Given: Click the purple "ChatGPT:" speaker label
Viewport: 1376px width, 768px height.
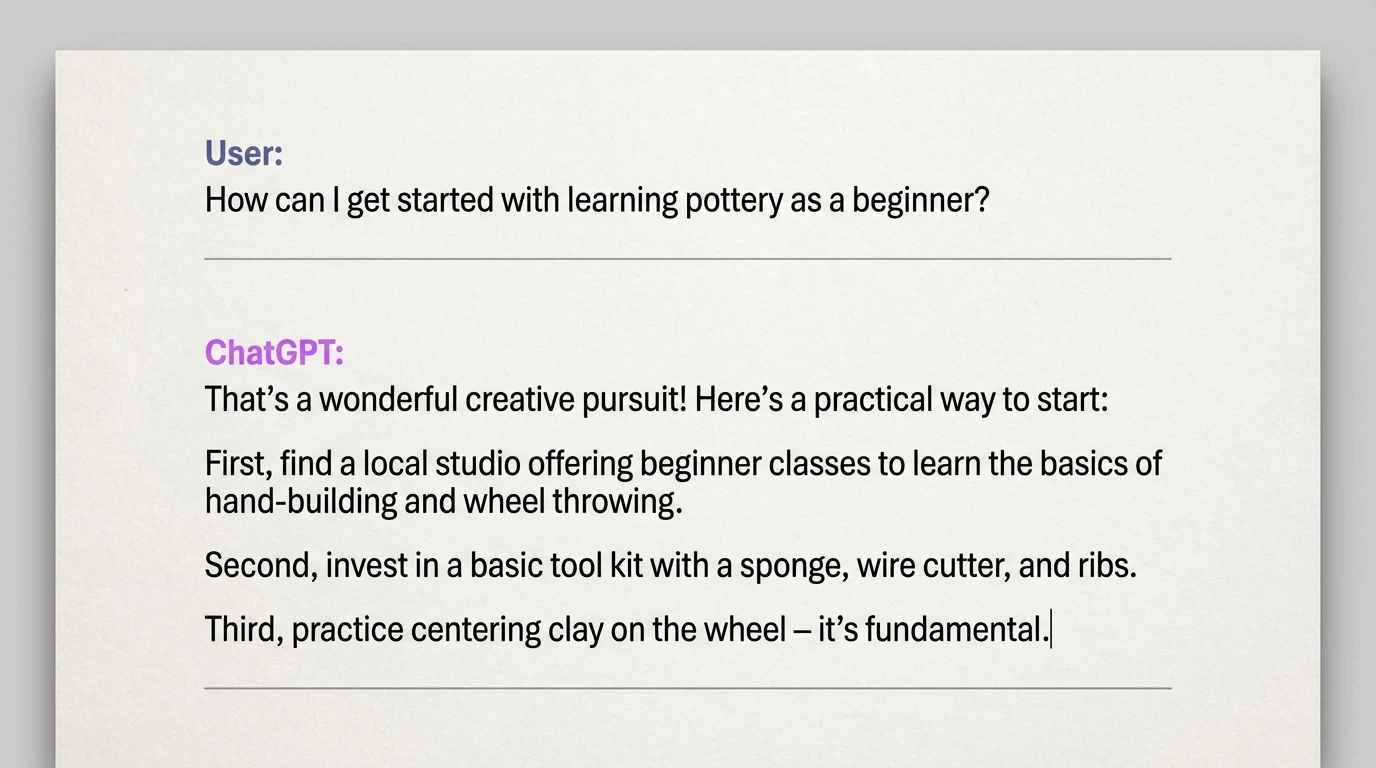Looking at the screenshot, I should point(274,353).
